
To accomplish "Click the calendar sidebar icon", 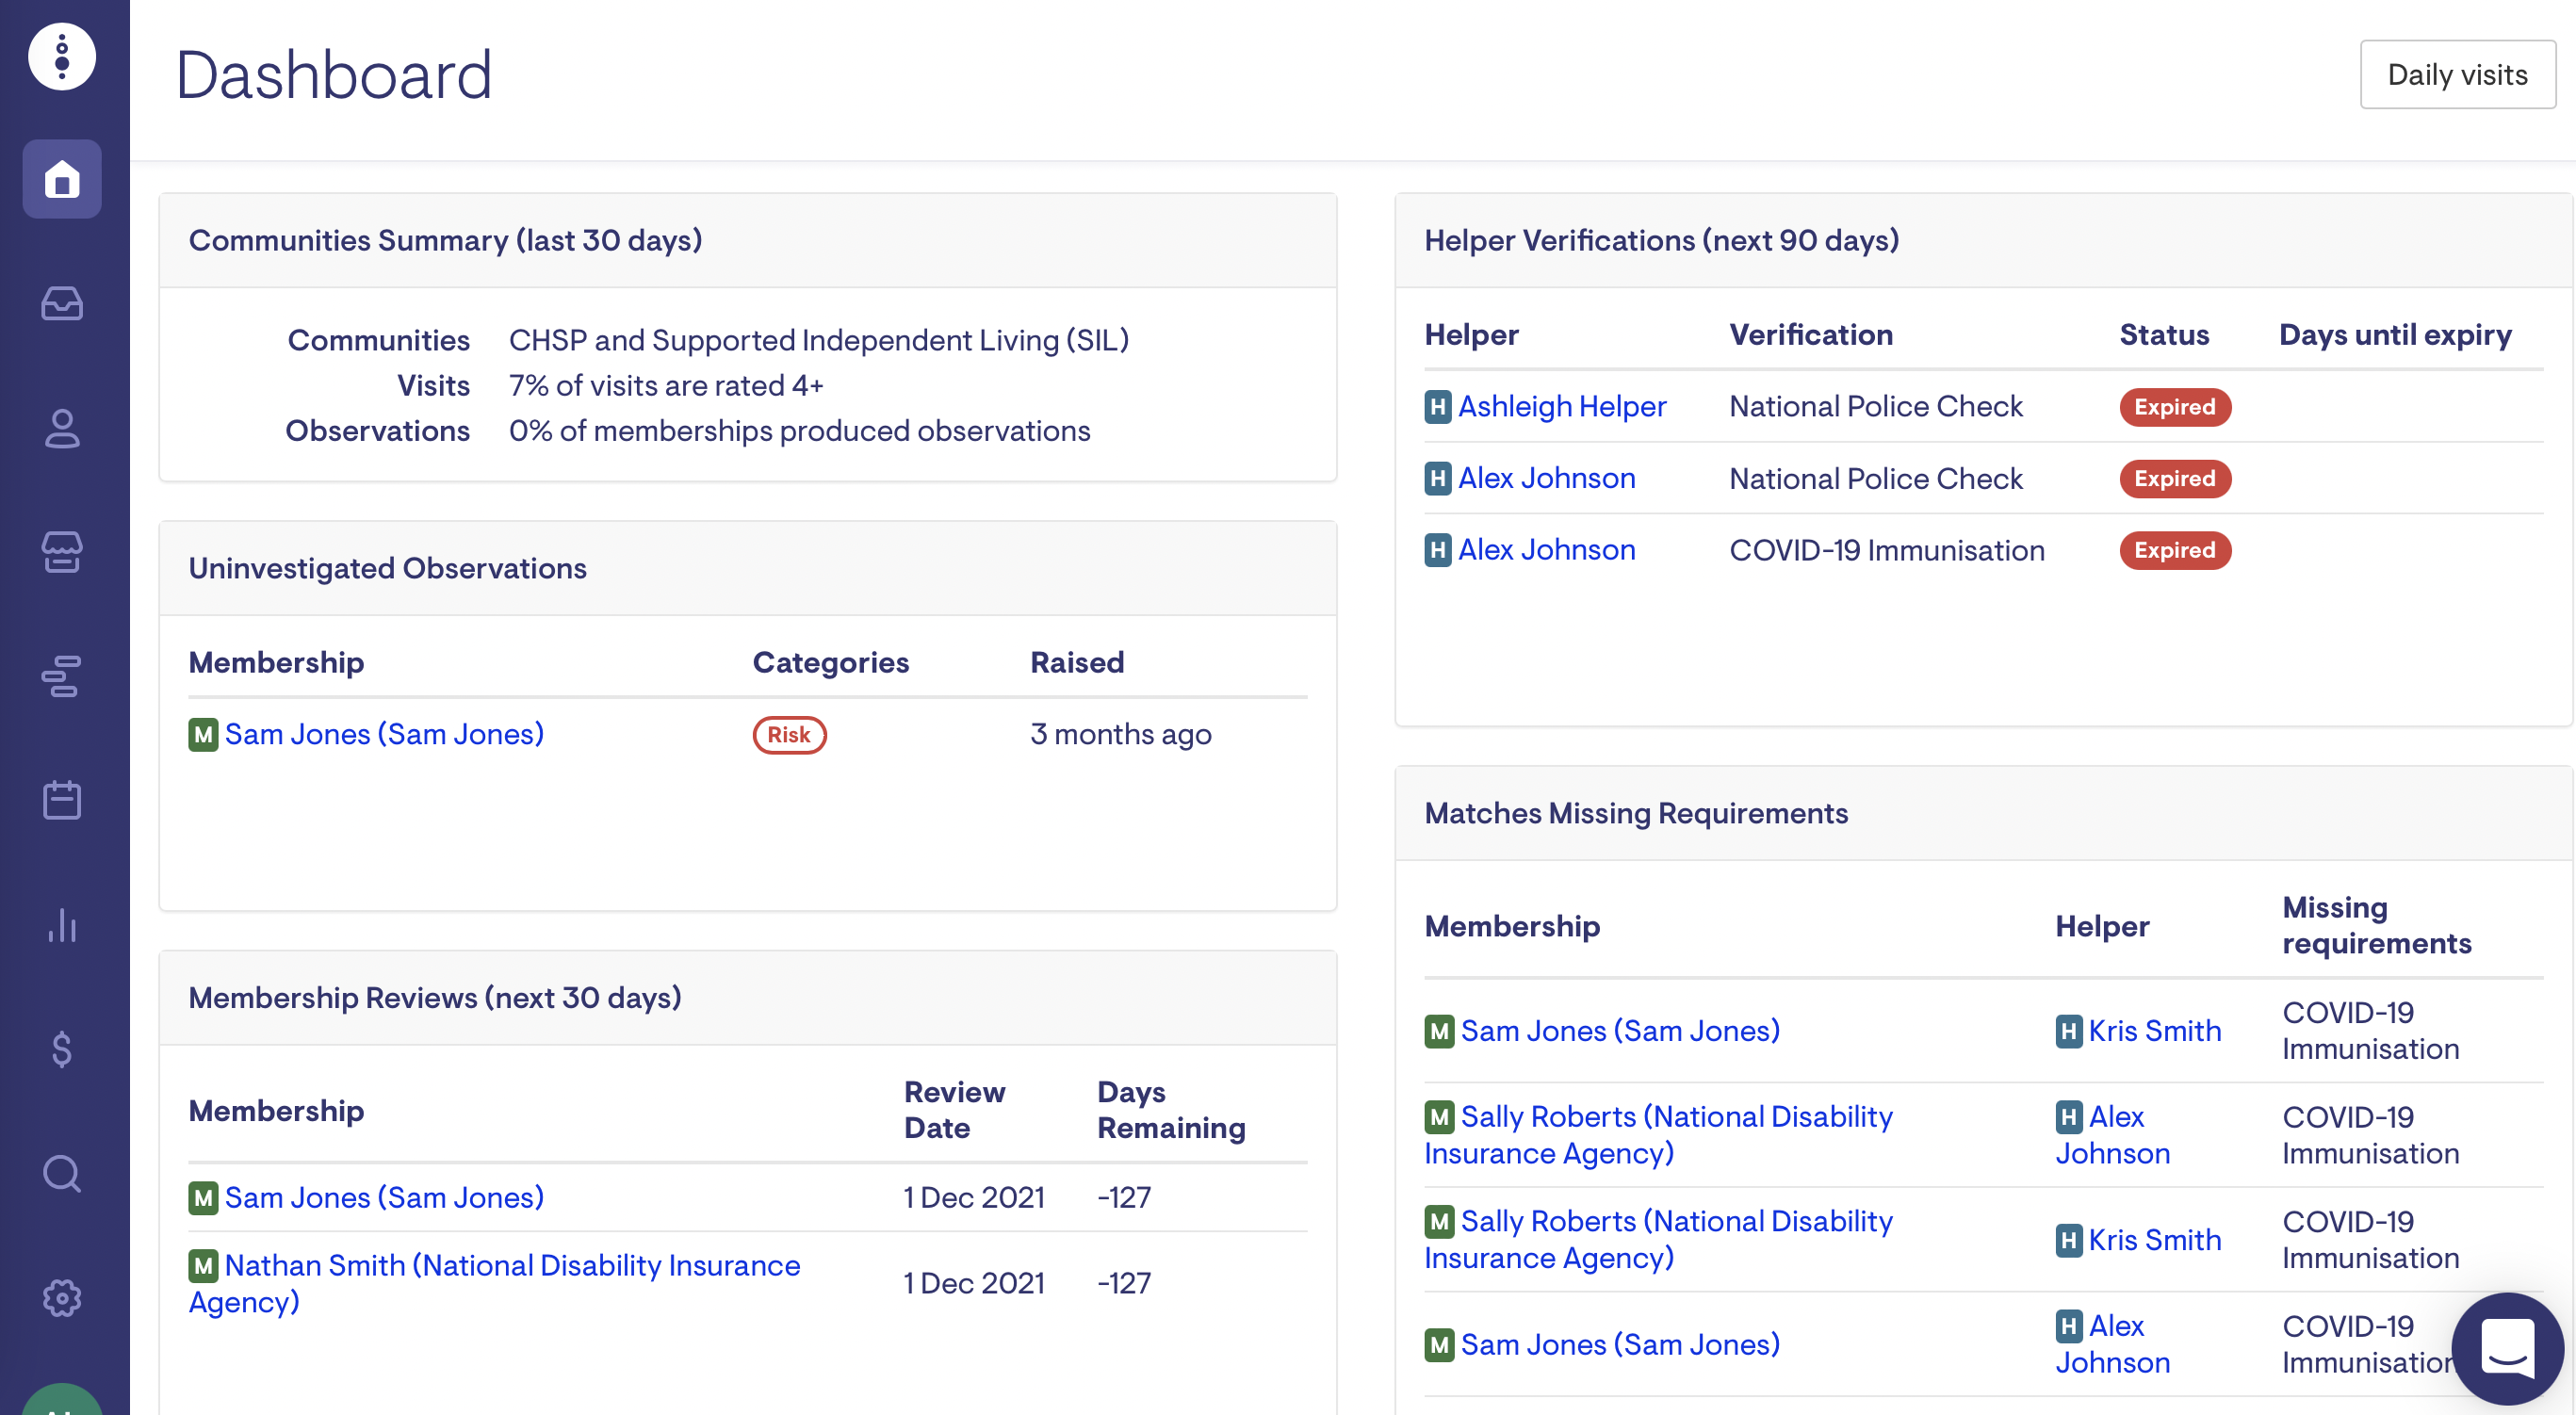I will [62, 800].
